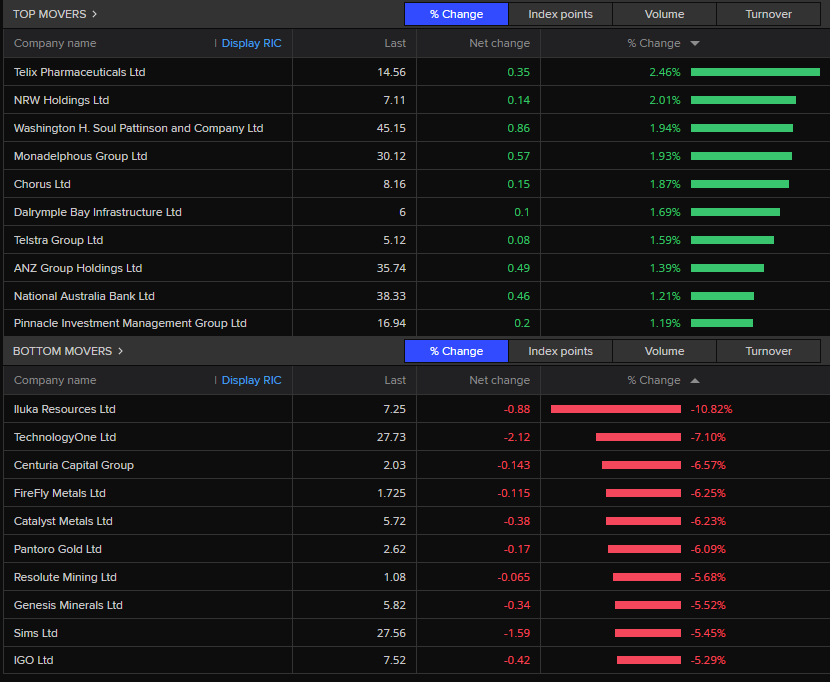Viewport: 830px width, 682px height.
Task: Click -5.29% value for IGO Ltd
Action: (708, 660)
